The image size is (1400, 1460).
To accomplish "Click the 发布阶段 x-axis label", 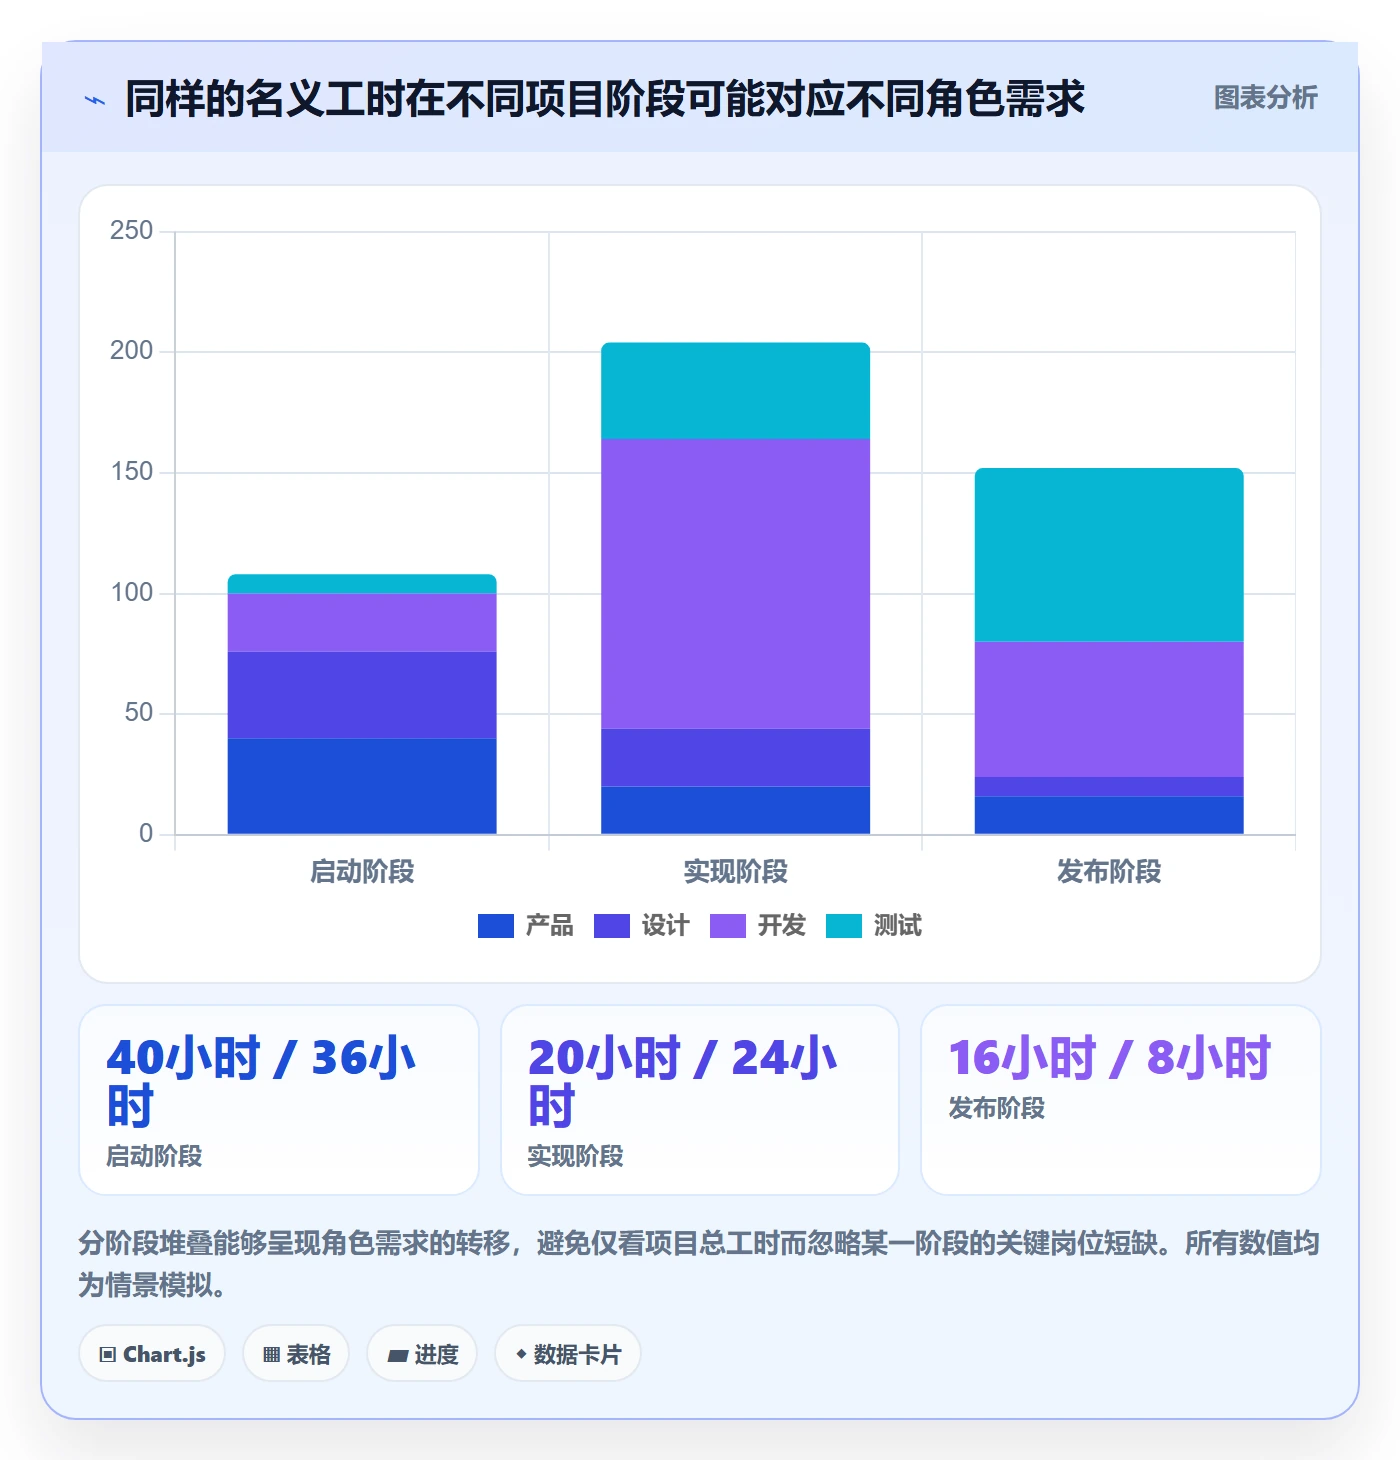I will click(x=1109, y=872).
